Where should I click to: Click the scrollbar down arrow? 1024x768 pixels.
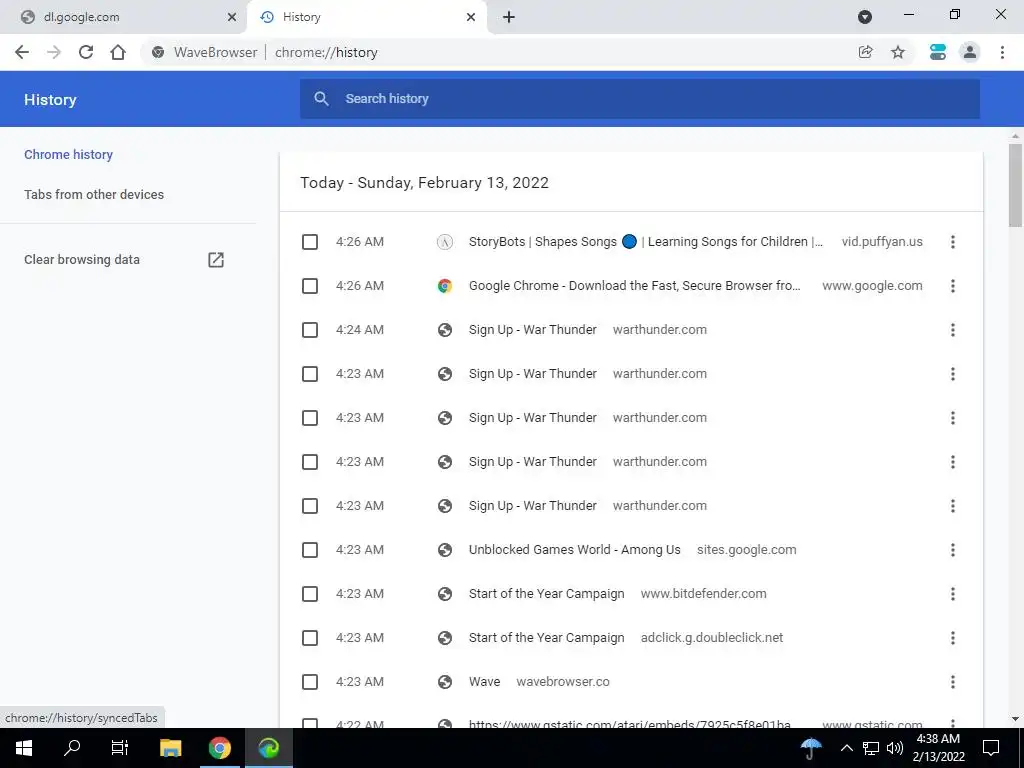[1015, 720]
